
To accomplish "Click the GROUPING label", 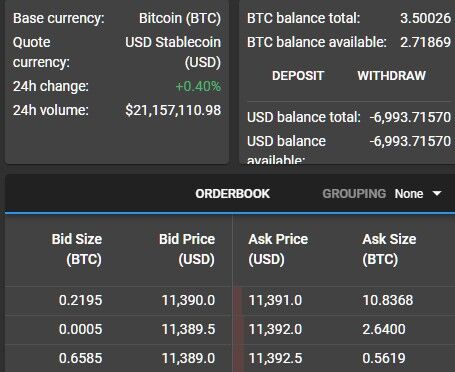I will tap(354, 194).
